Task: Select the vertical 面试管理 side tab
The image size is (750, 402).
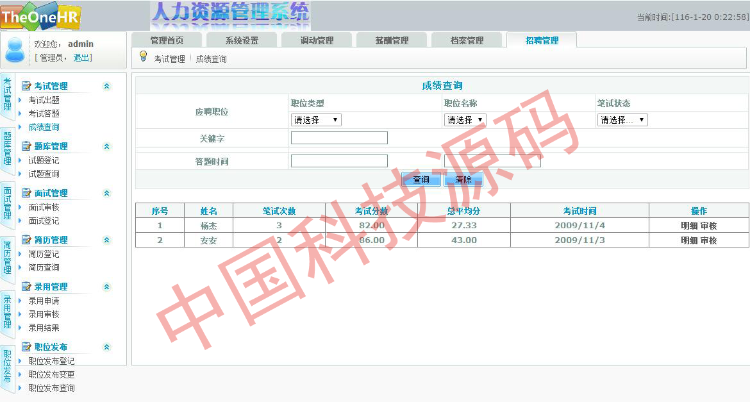Action: click(x=7, y=203)
